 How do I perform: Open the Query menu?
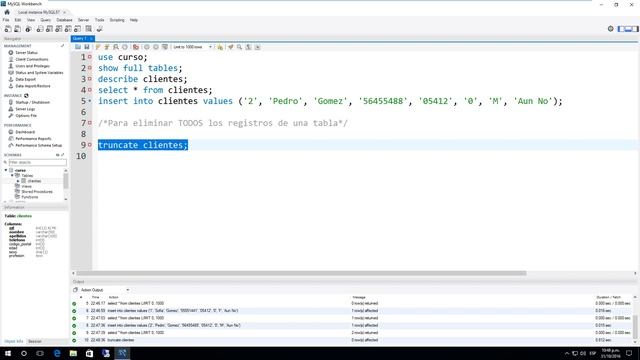point(46,20)
